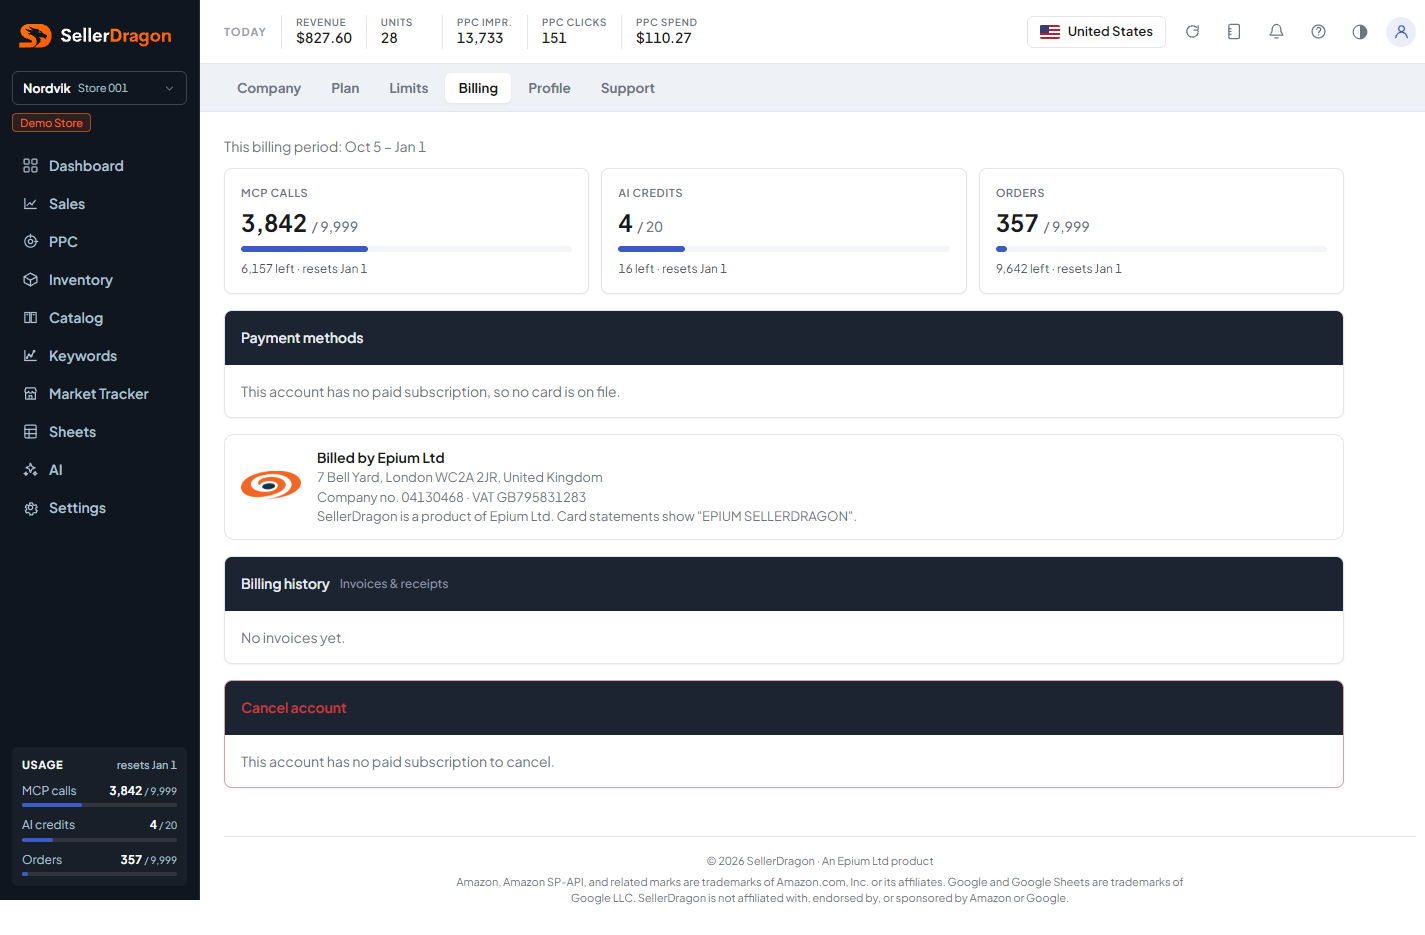
Task: Click the Market Tracker store icon
Action: [31, 394]
